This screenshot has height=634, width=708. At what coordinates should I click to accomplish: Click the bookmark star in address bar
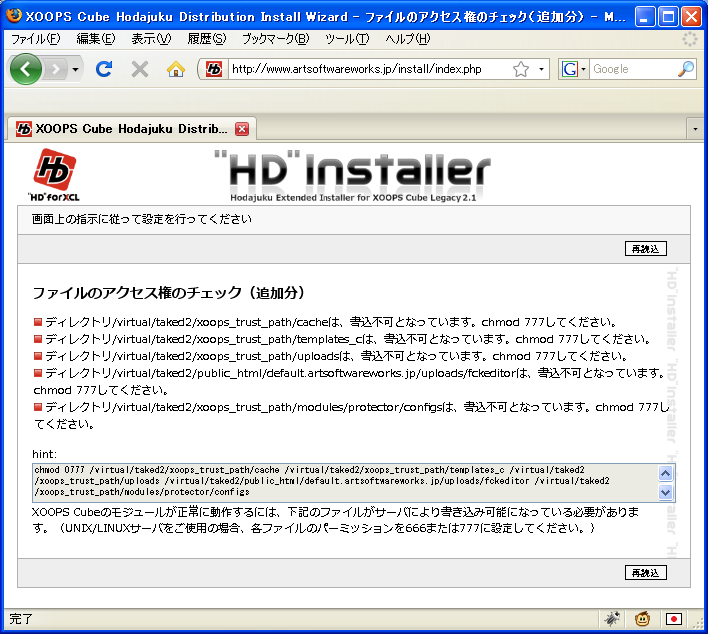[521, 69]
